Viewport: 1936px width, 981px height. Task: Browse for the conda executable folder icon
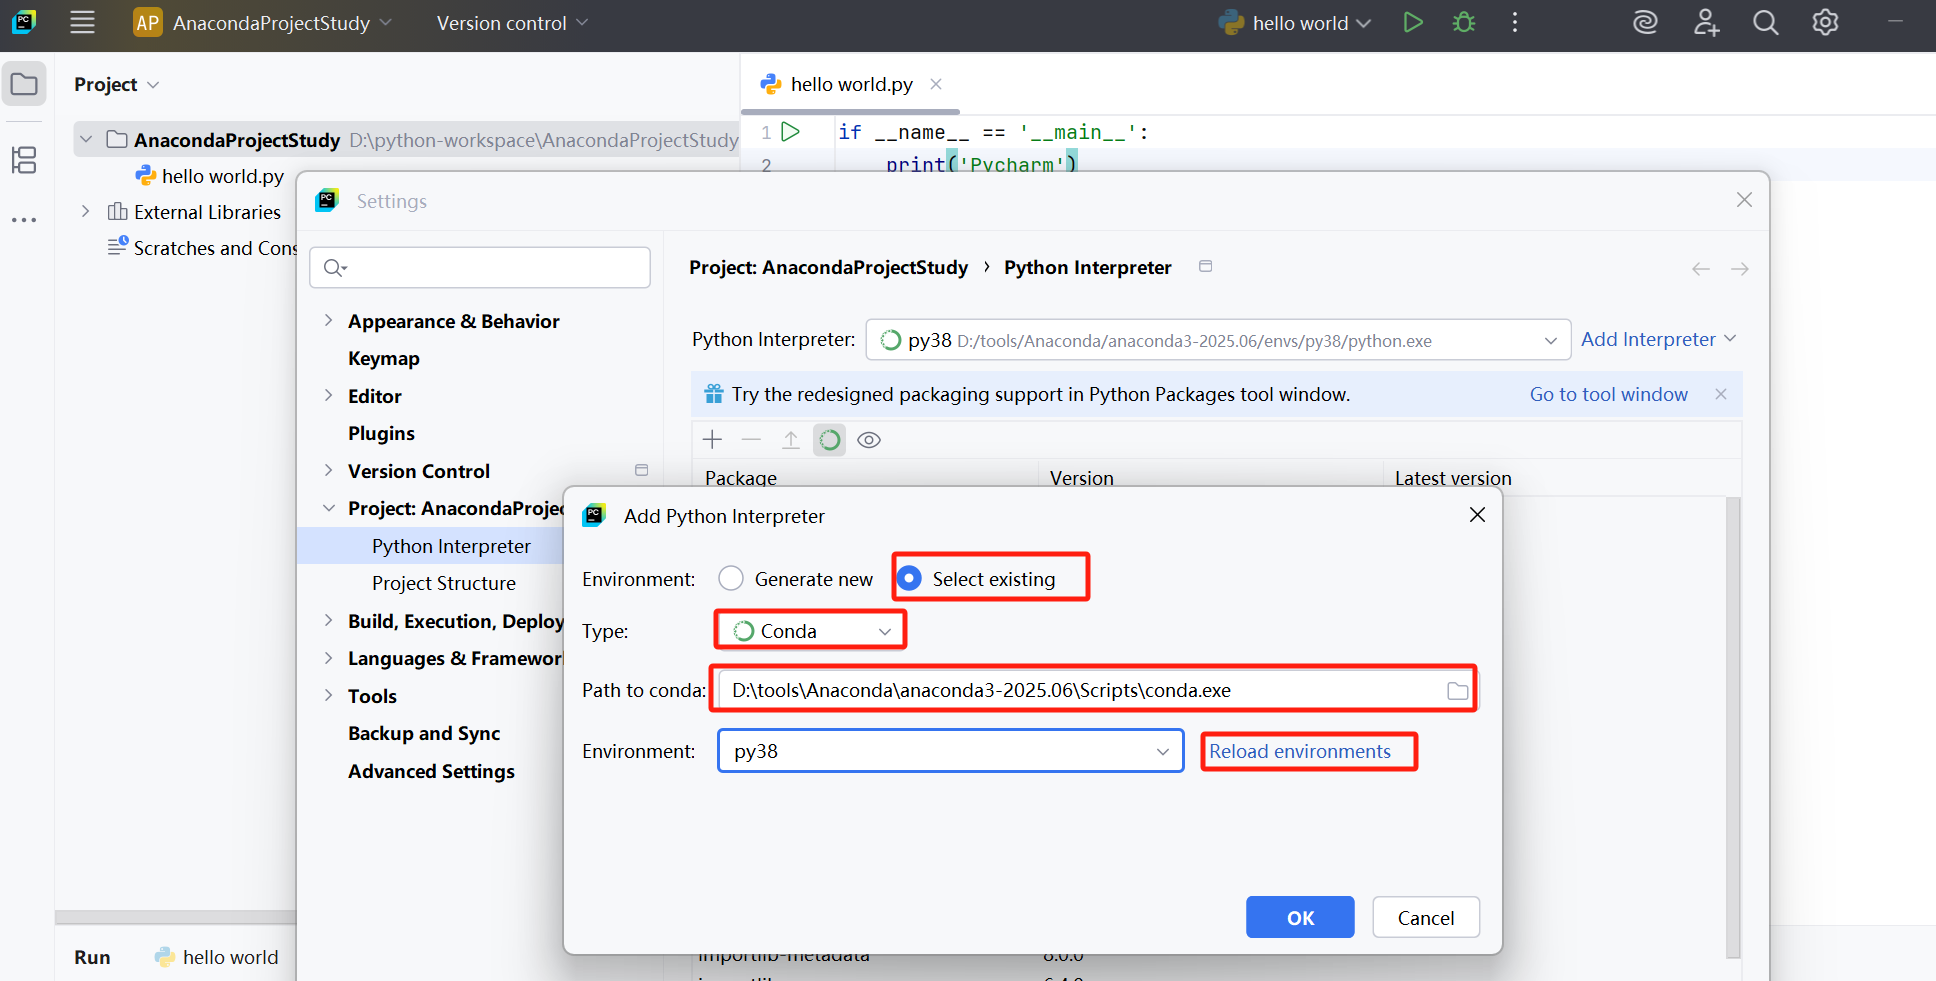tap(1458, 691)
